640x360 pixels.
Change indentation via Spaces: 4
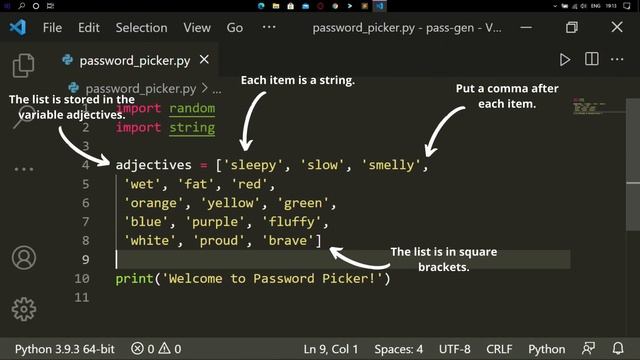click(398, 349)
